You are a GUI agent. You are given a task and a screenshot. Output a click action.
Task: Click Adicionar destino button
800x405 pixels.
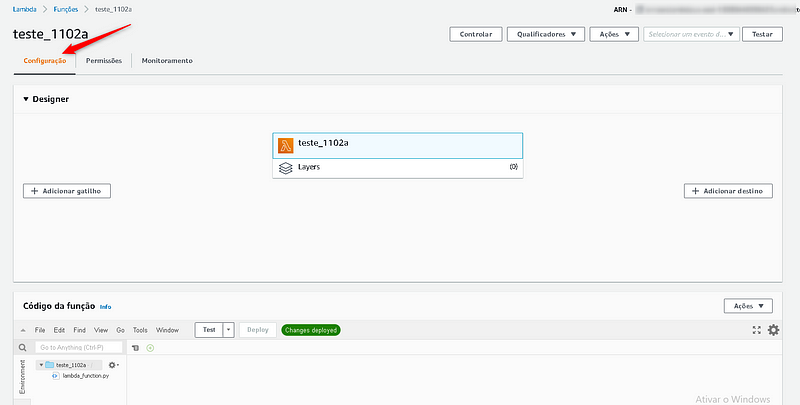(x=728, y=191)
